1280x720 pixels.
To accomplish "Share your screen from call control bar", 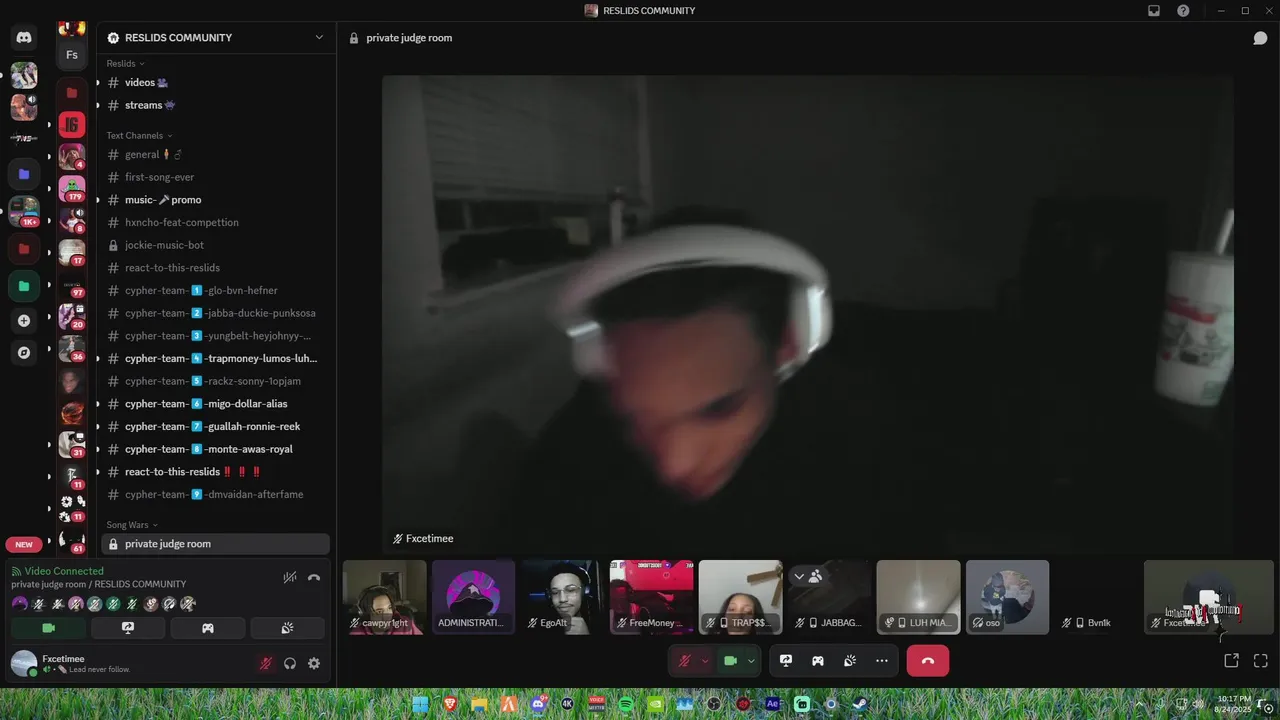I will (x=786, y=661).
